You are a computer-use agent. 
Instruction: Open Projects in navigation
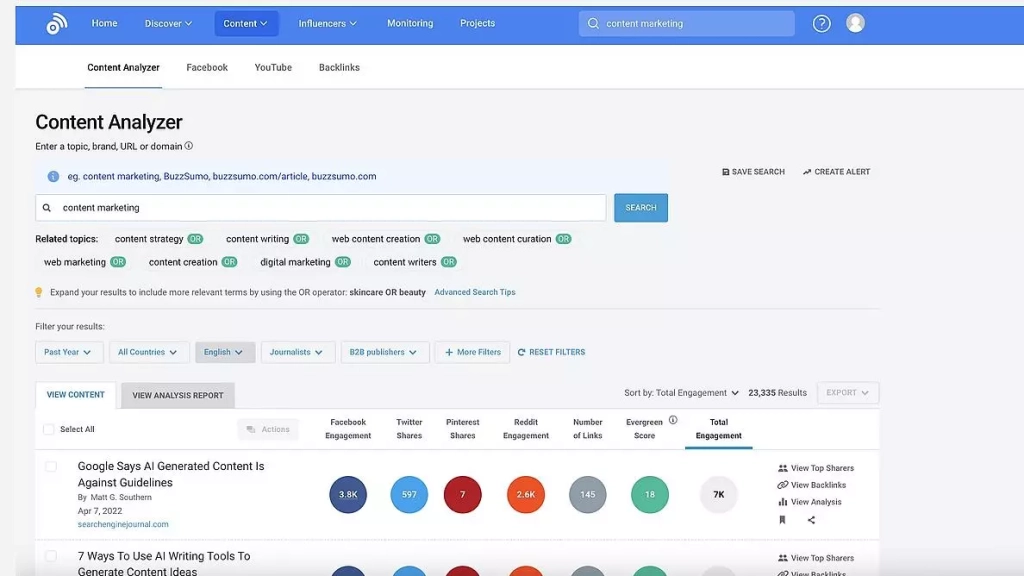(x=477, y=24)
